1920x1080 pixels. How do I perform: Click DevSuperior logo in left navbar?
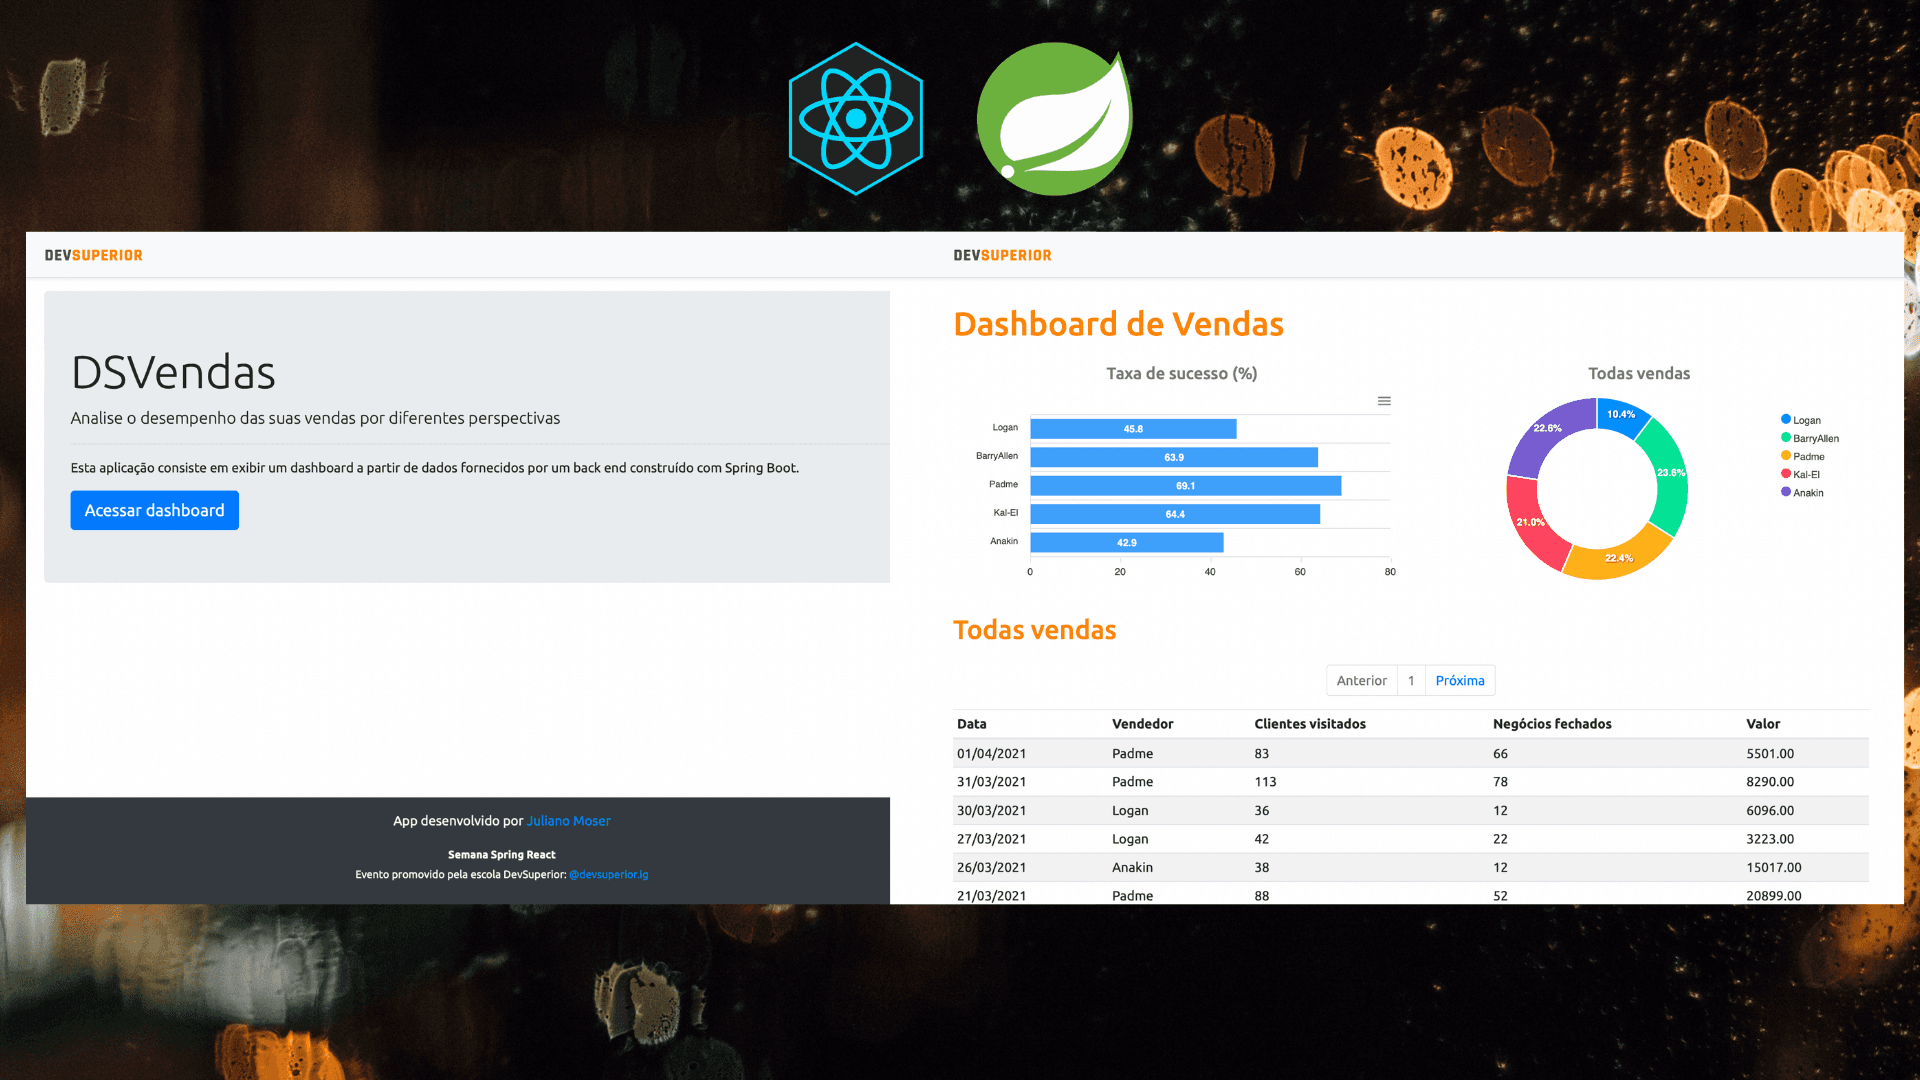[94, 255]
